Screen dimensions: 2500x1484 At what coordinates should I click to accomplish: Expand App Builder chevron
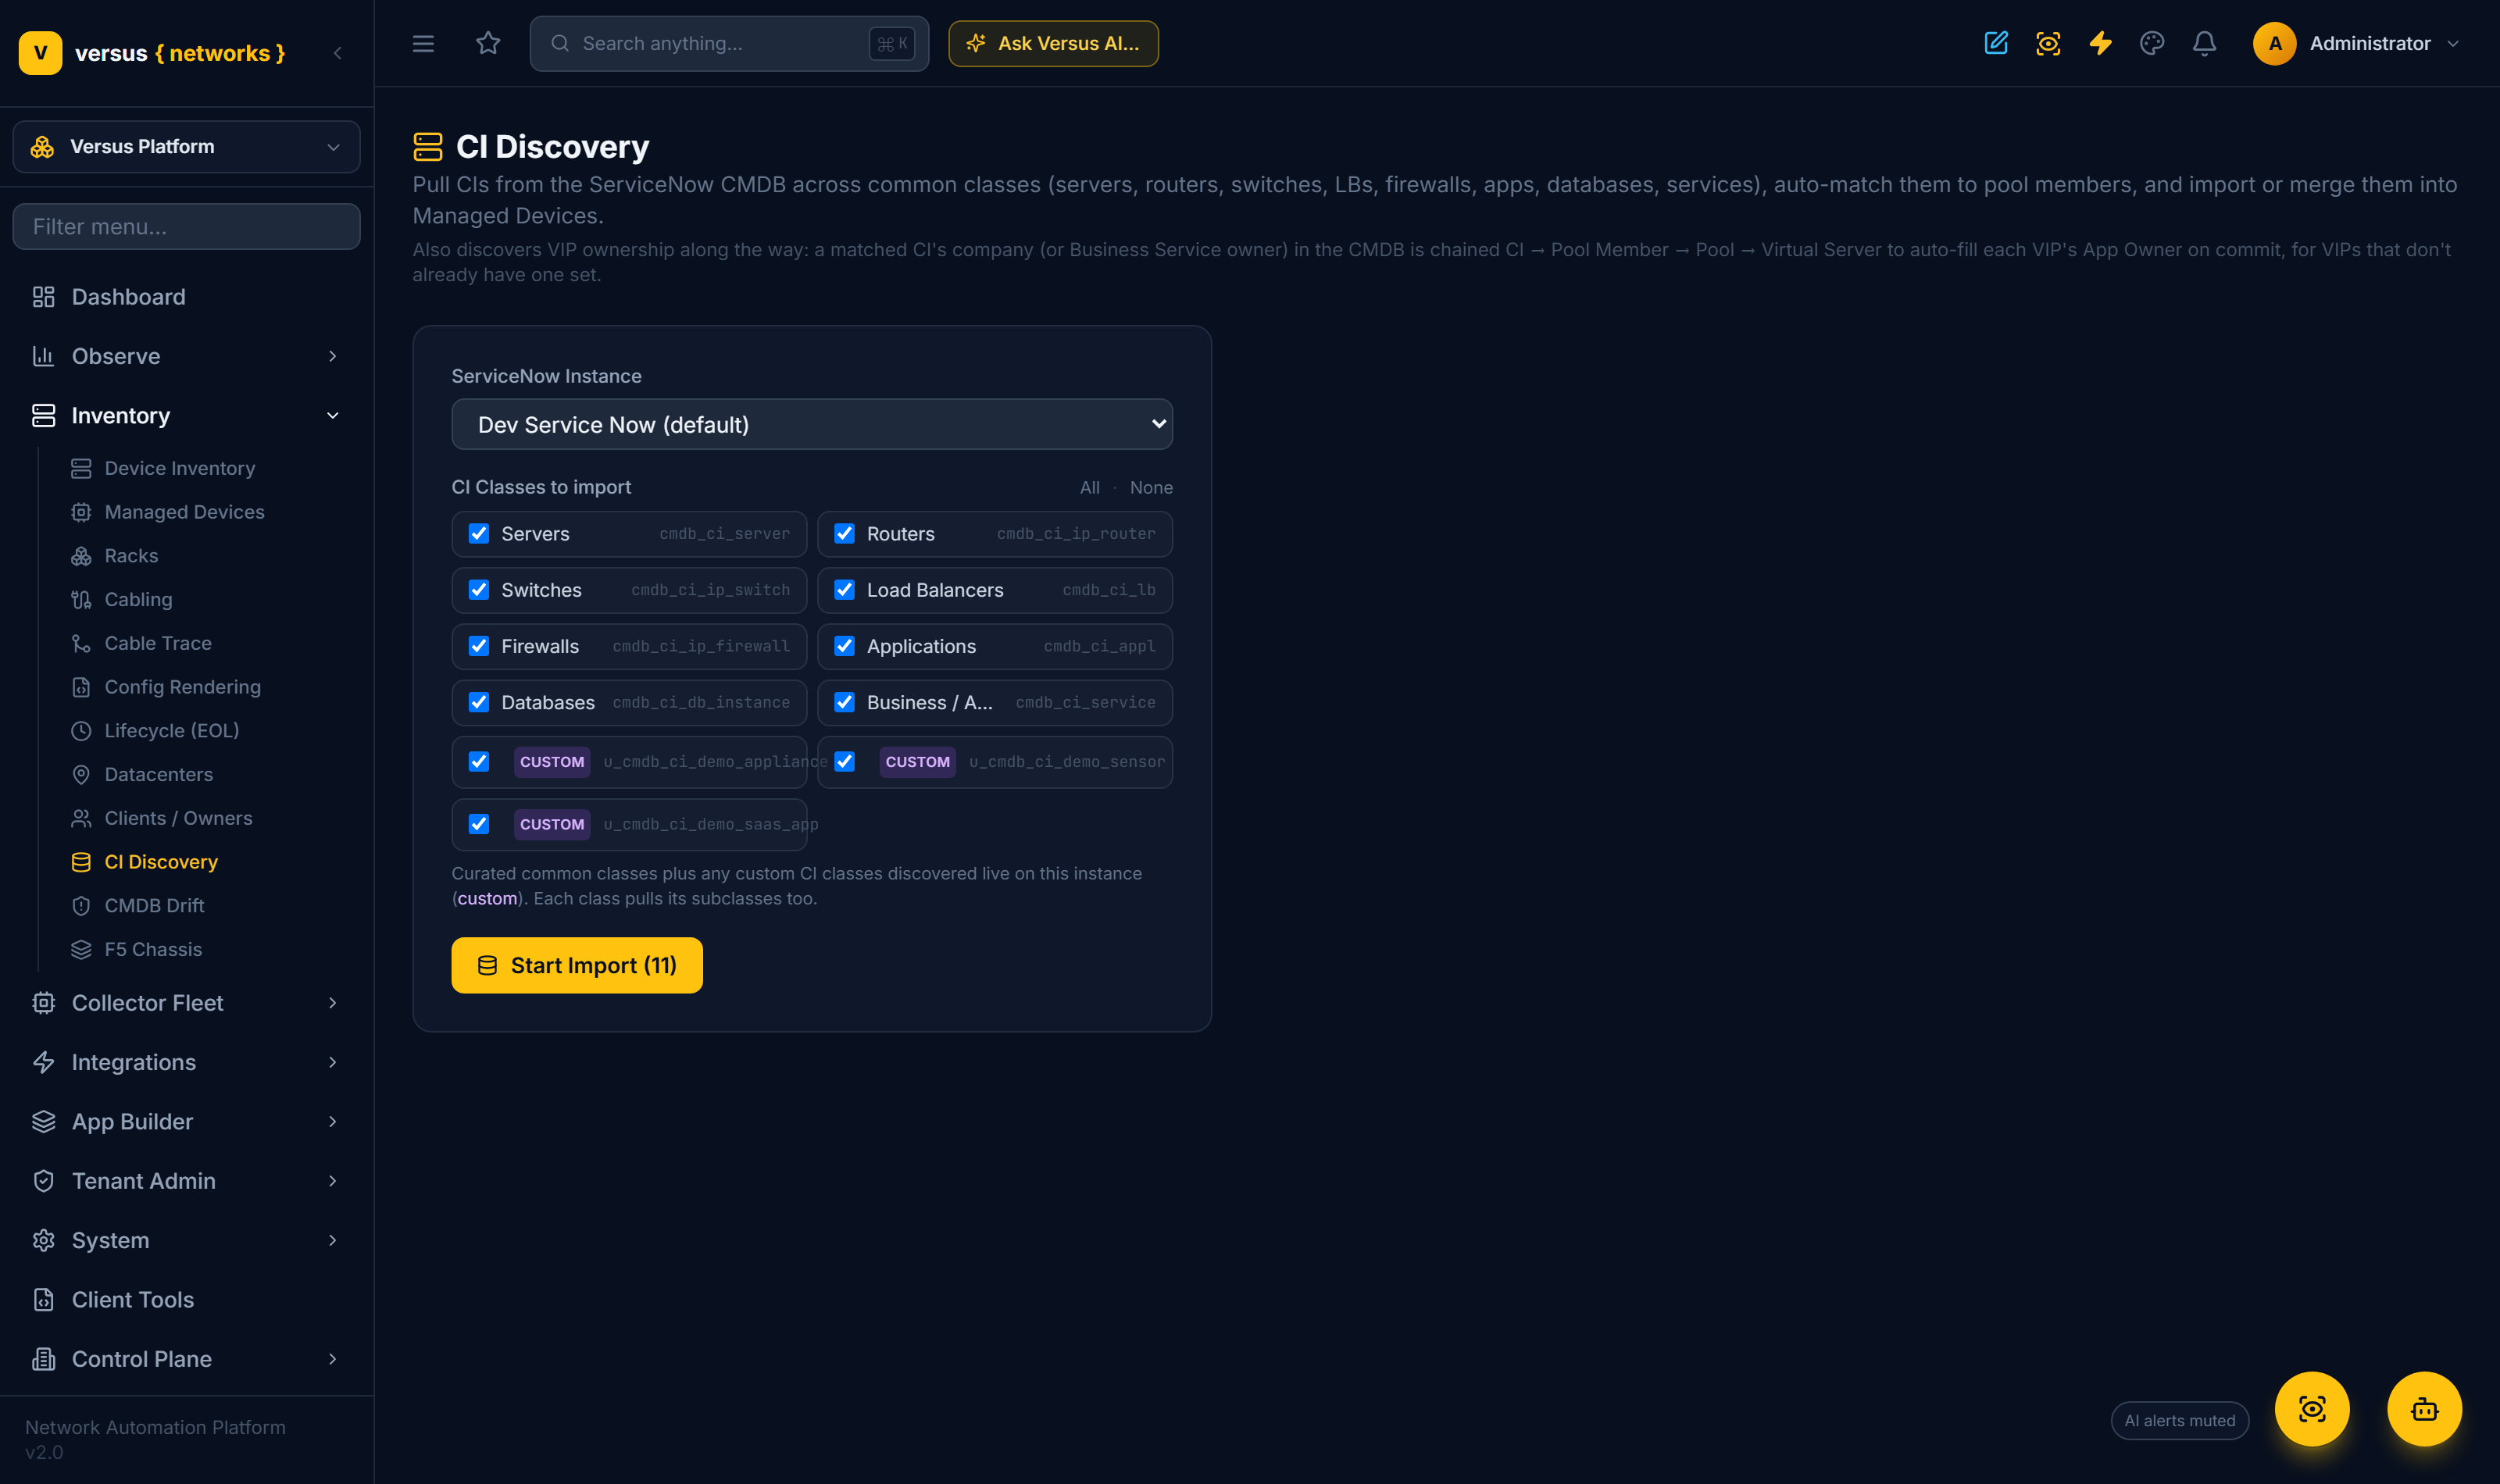point(333,1122)
